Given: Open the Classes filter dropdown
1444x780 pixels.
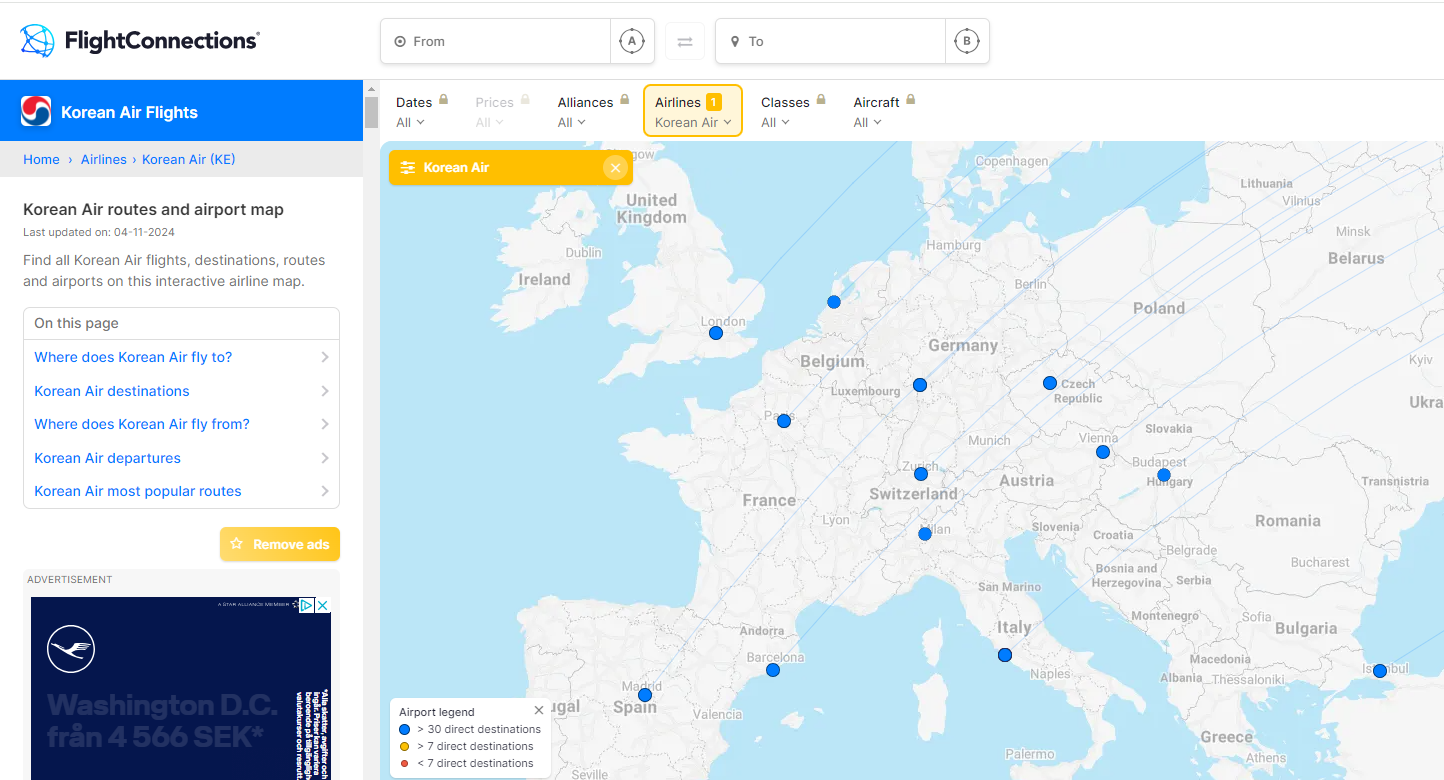Looking at the screenshot, I should pyautogui.click(x=784, y=112).
